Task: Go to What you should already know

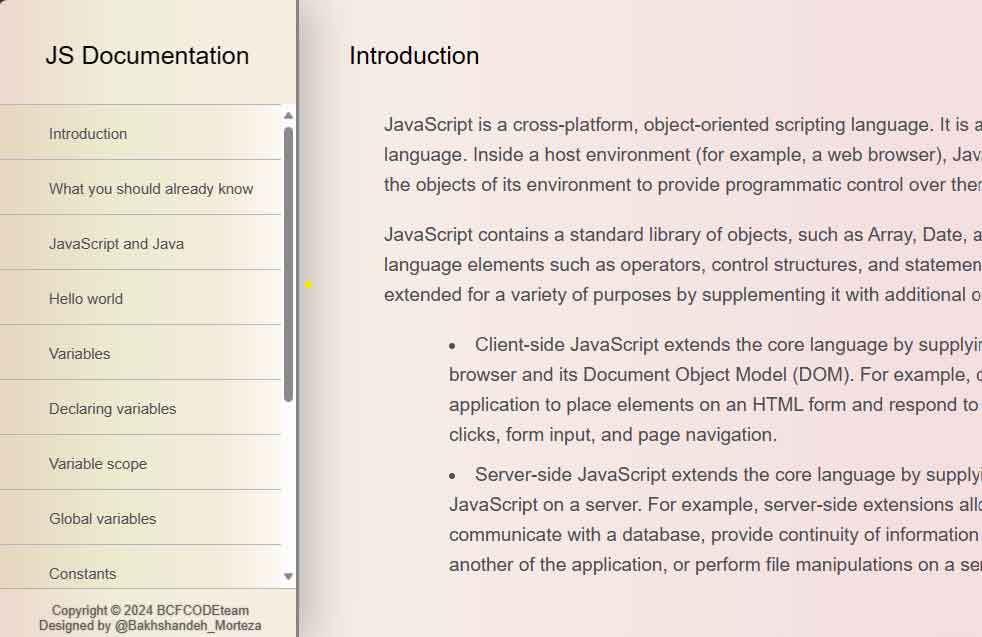Action: (x=151, y=189)
